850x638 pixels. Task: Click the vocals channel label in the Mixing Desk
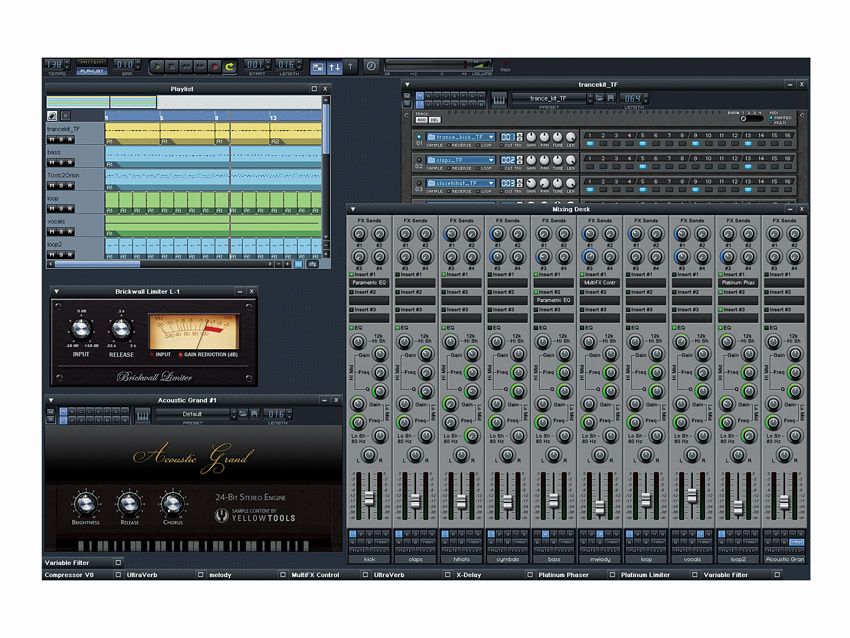click(692, 559)
